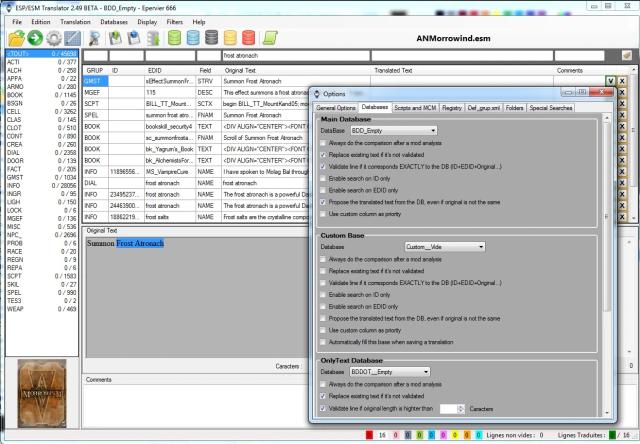
Task: Open a mod file with the folder icon
Action: pos(16,38)
